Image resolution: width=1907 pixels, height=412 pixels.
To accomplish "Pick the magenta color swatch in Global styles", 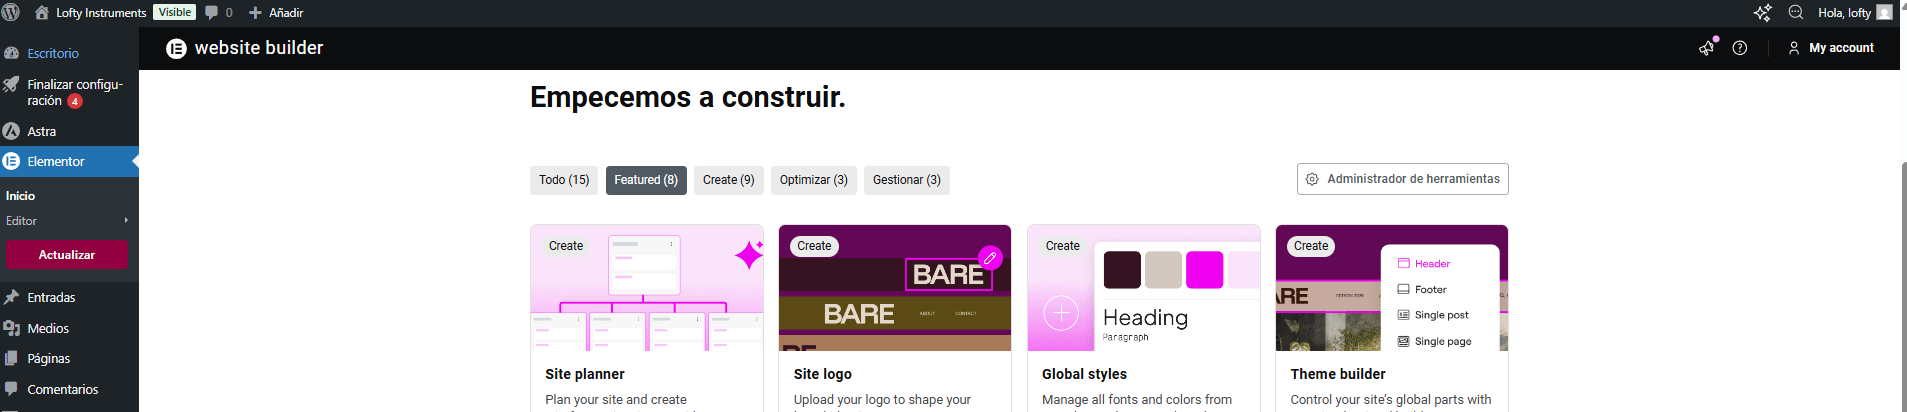I will pyautogui.click(x=1204, y=270).
